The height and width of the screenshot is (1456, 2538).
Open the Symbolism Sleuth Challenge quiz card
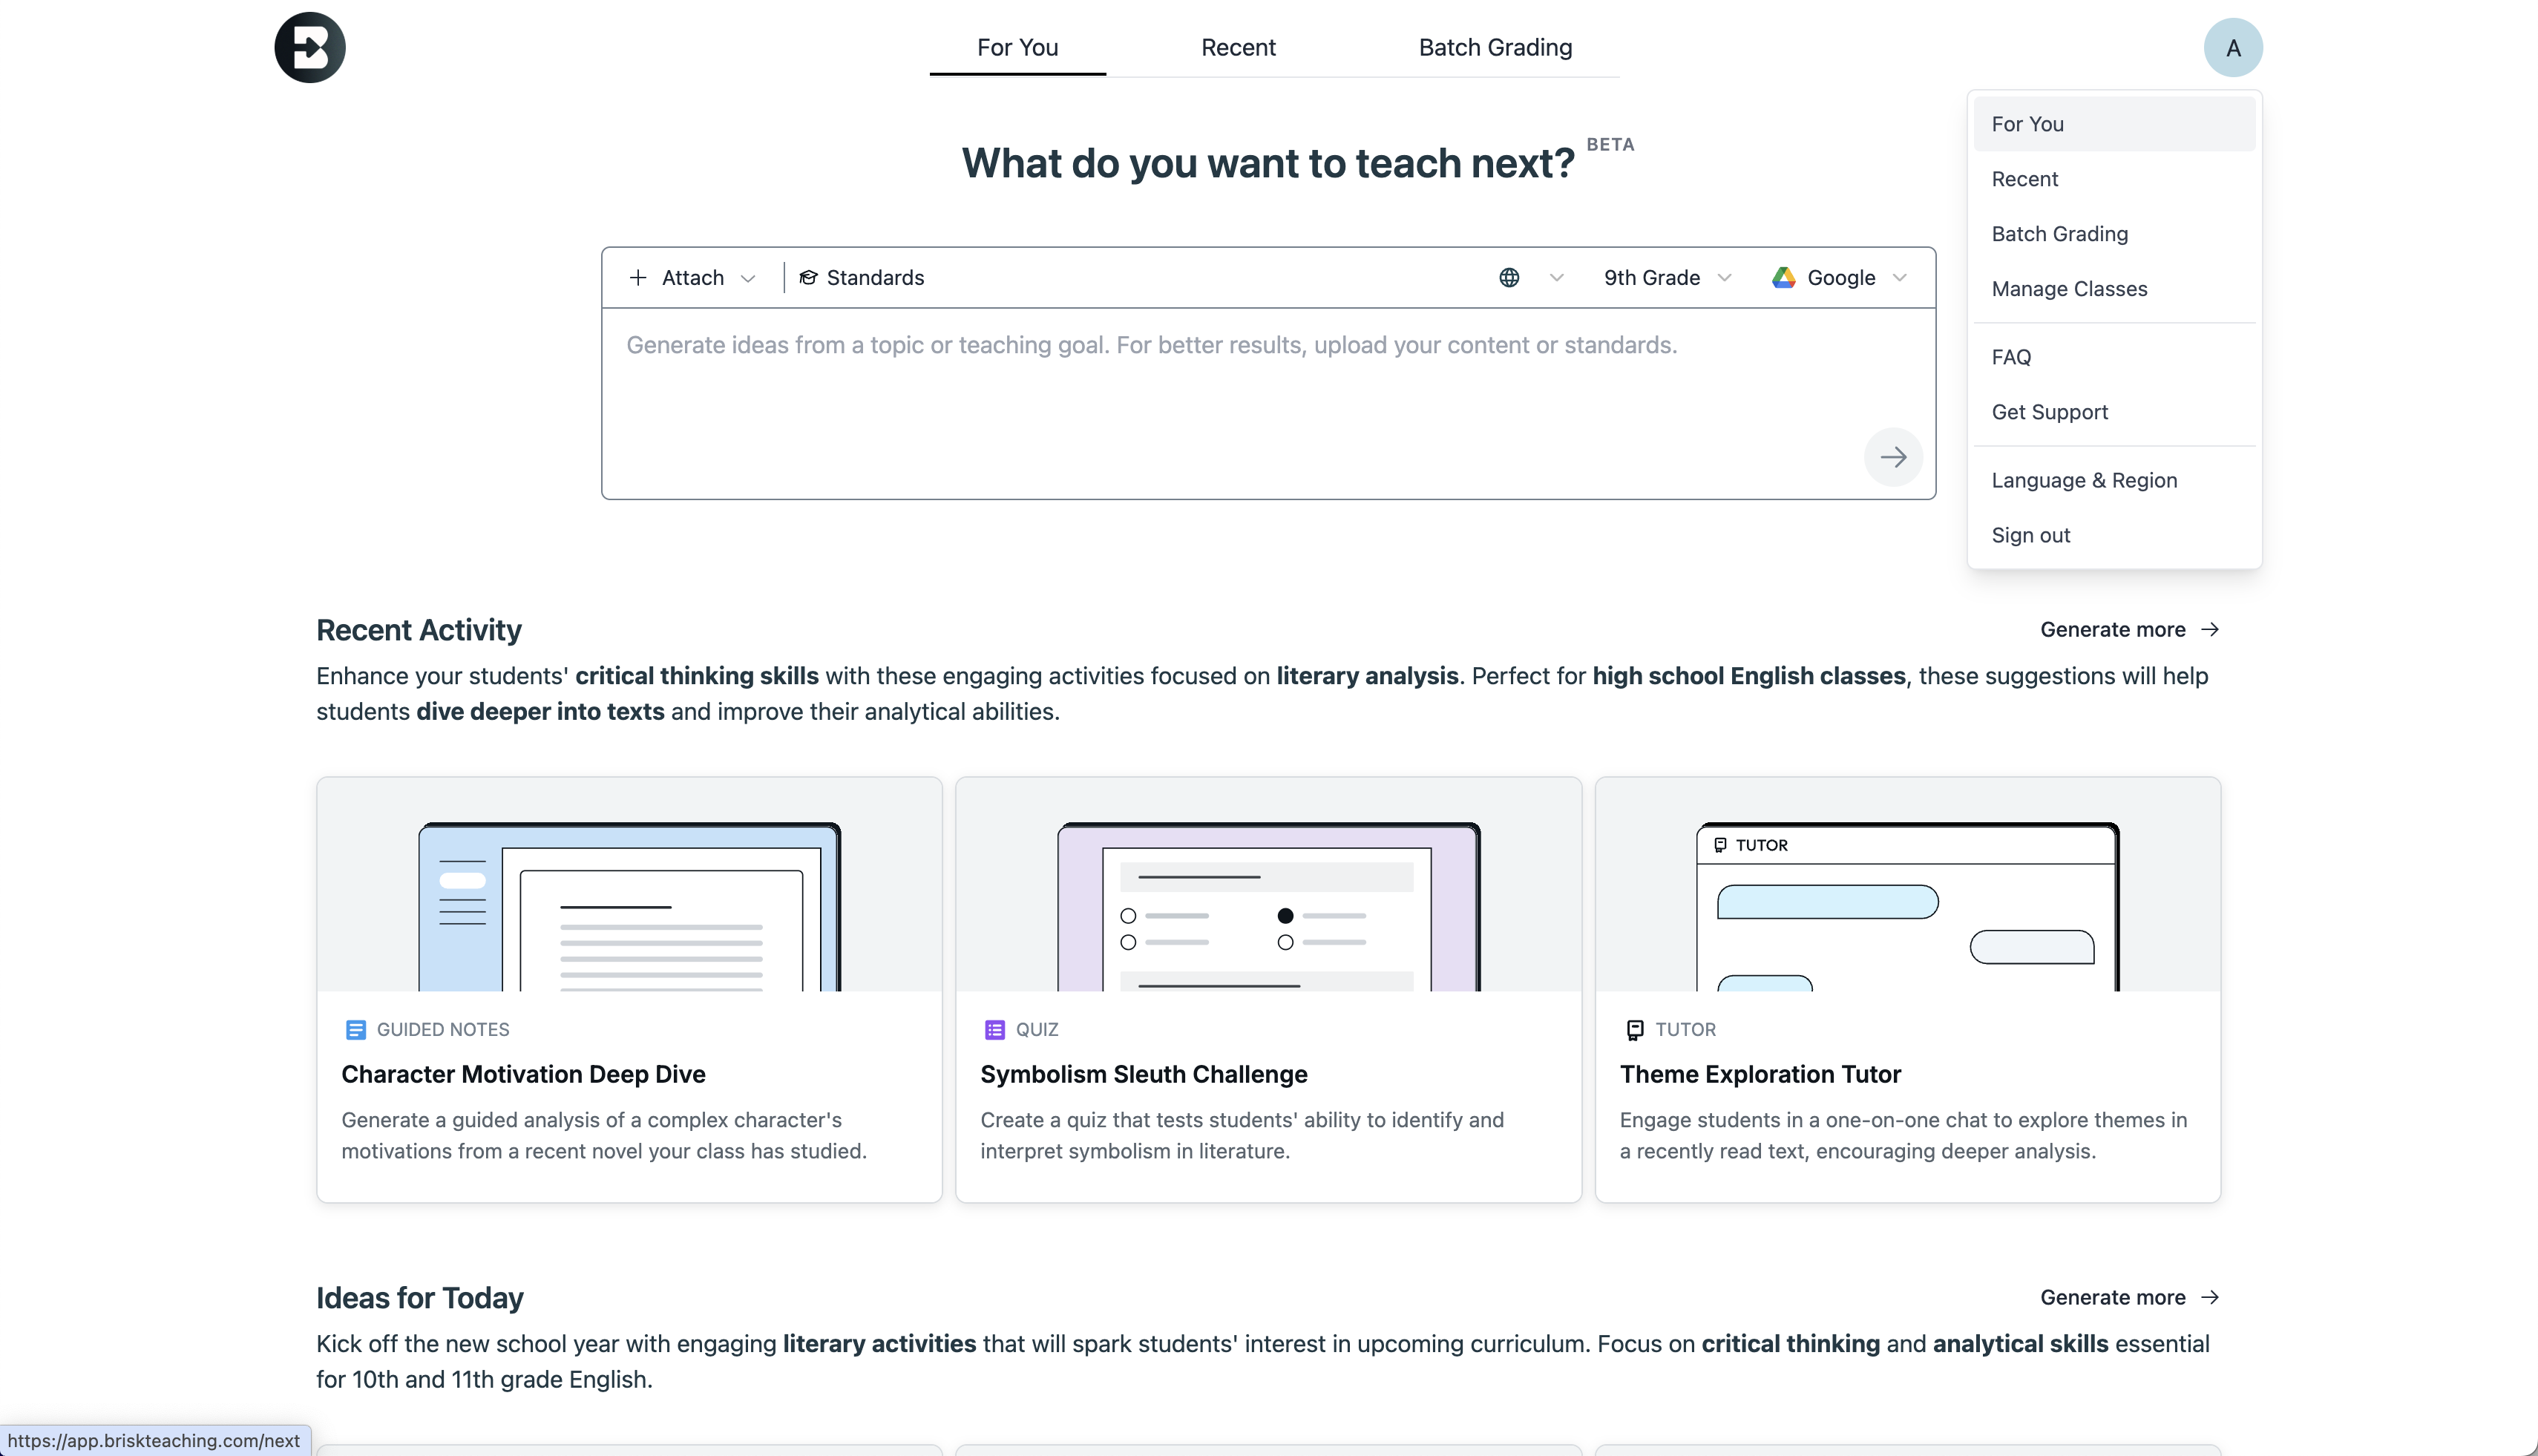(1268, 1074)
